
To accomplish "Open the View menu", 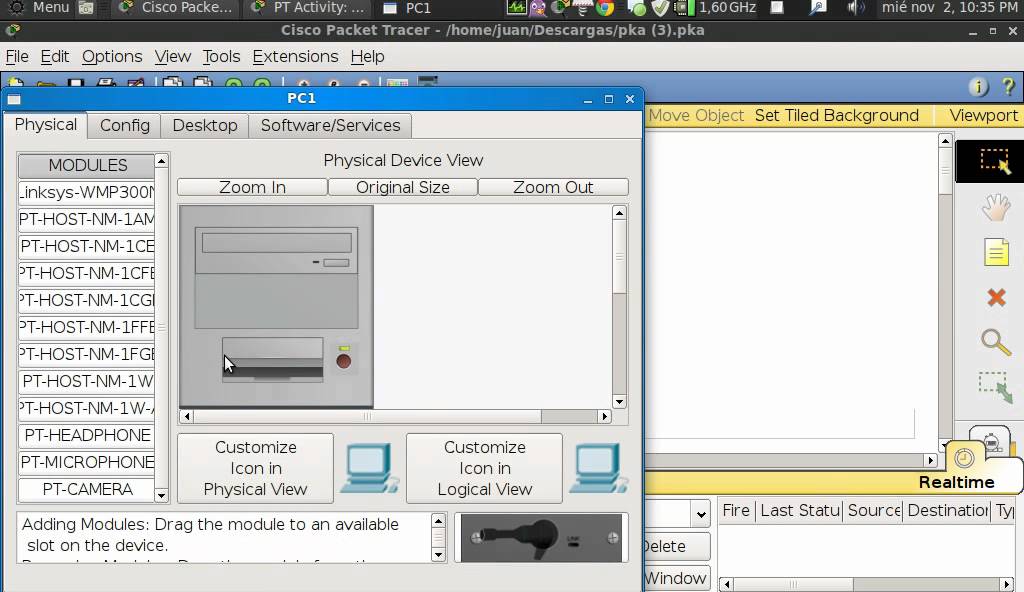I will (172, 57).
